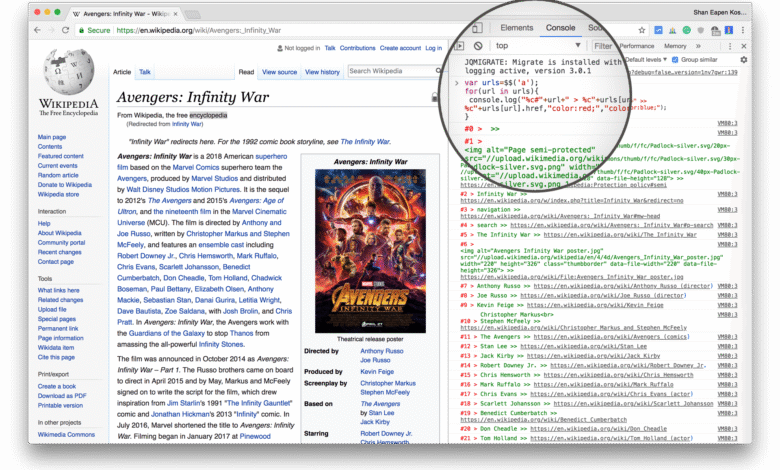Select the highlighted word 'encyclopedia'
Image resolution: width=780 pixels, height=470 pixels.
pos(208,115)
